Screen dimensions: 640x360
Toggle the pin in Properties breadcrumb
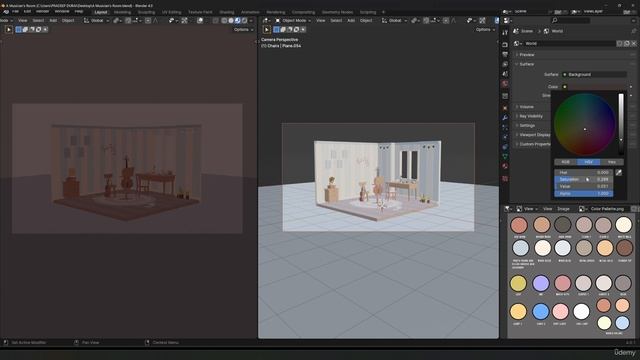(633, 31)
